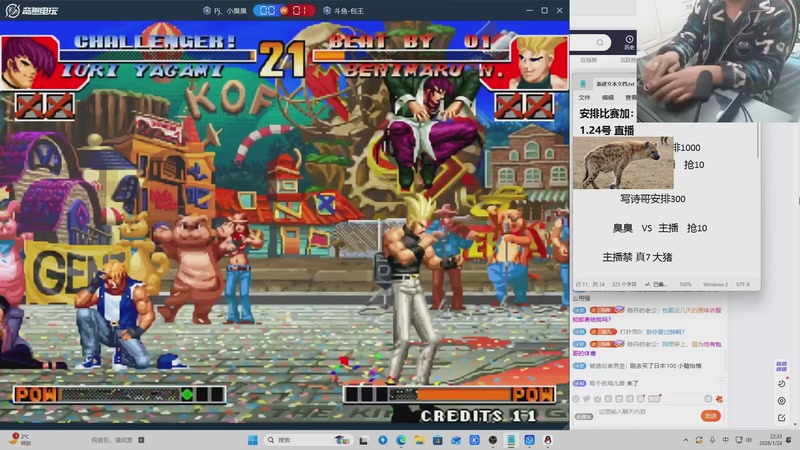This screenshot has width=800, height=450.
Task: Click UTF-8 encoding in Notepad status bar
Action: click(x=743, y=284)
